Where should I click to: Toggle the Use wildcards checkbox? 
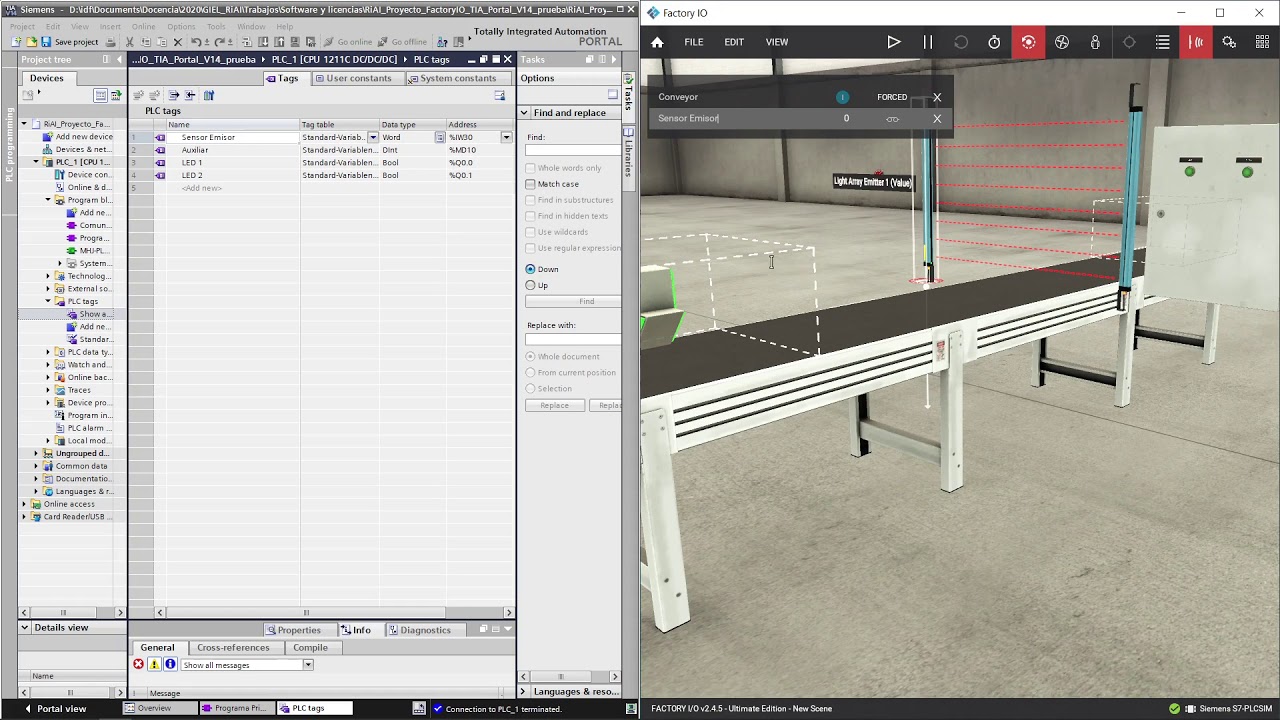point(531,232)
